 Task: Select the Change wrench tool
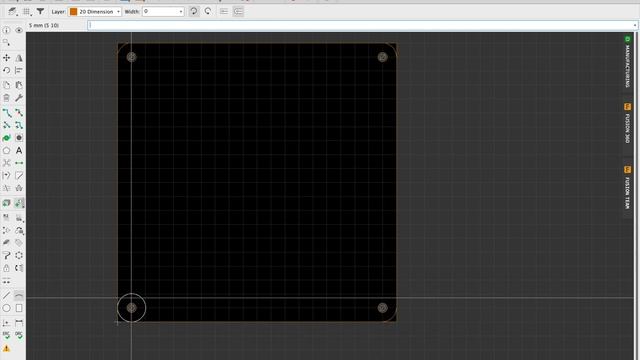point(19,98)
